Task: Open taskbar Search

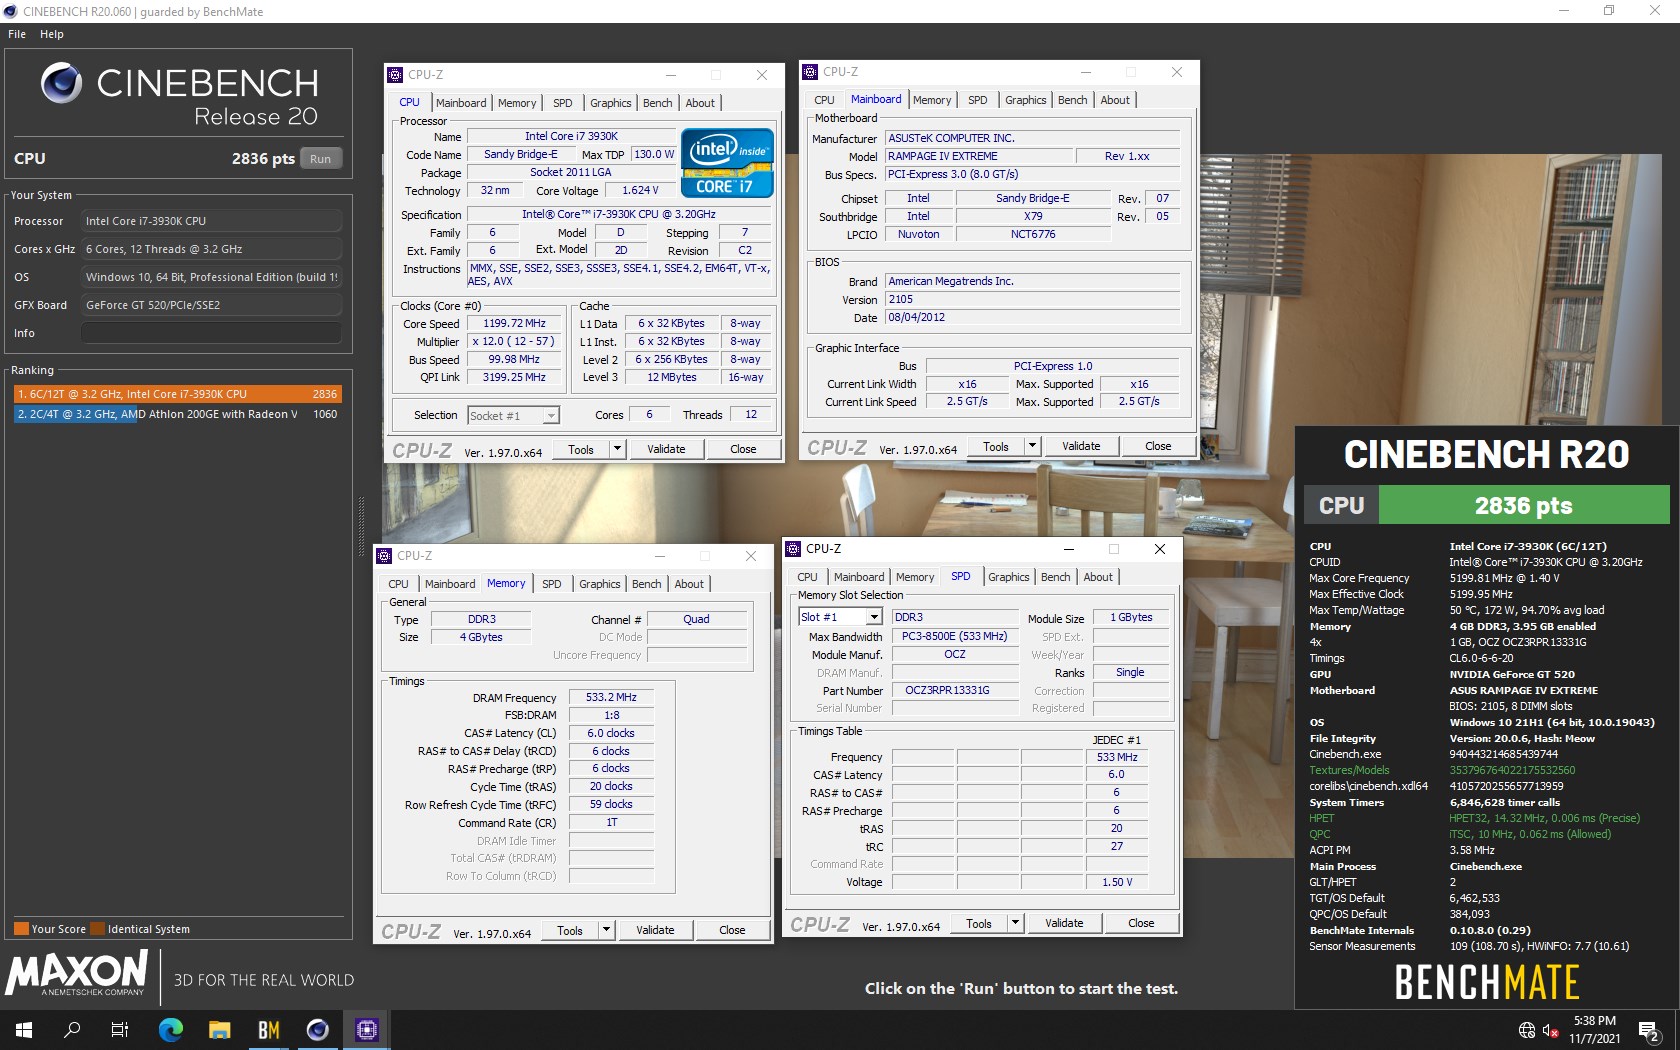Action: (72, 1029)
